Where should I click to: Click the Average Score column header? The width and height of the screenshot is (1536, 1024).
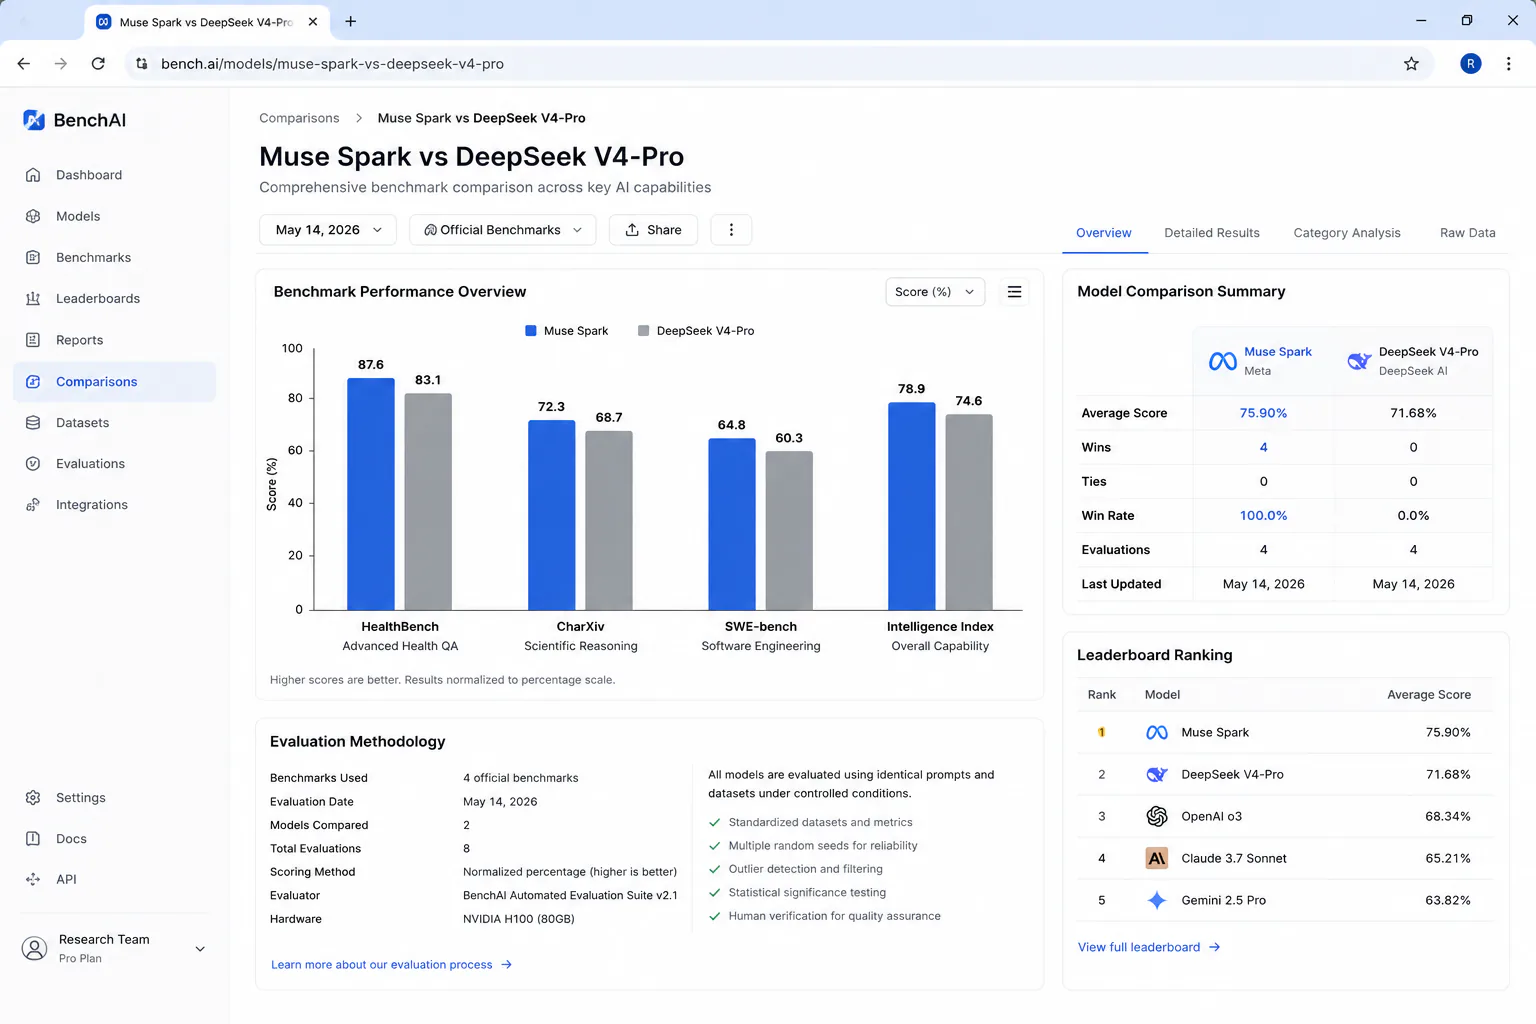point(1428,694)
